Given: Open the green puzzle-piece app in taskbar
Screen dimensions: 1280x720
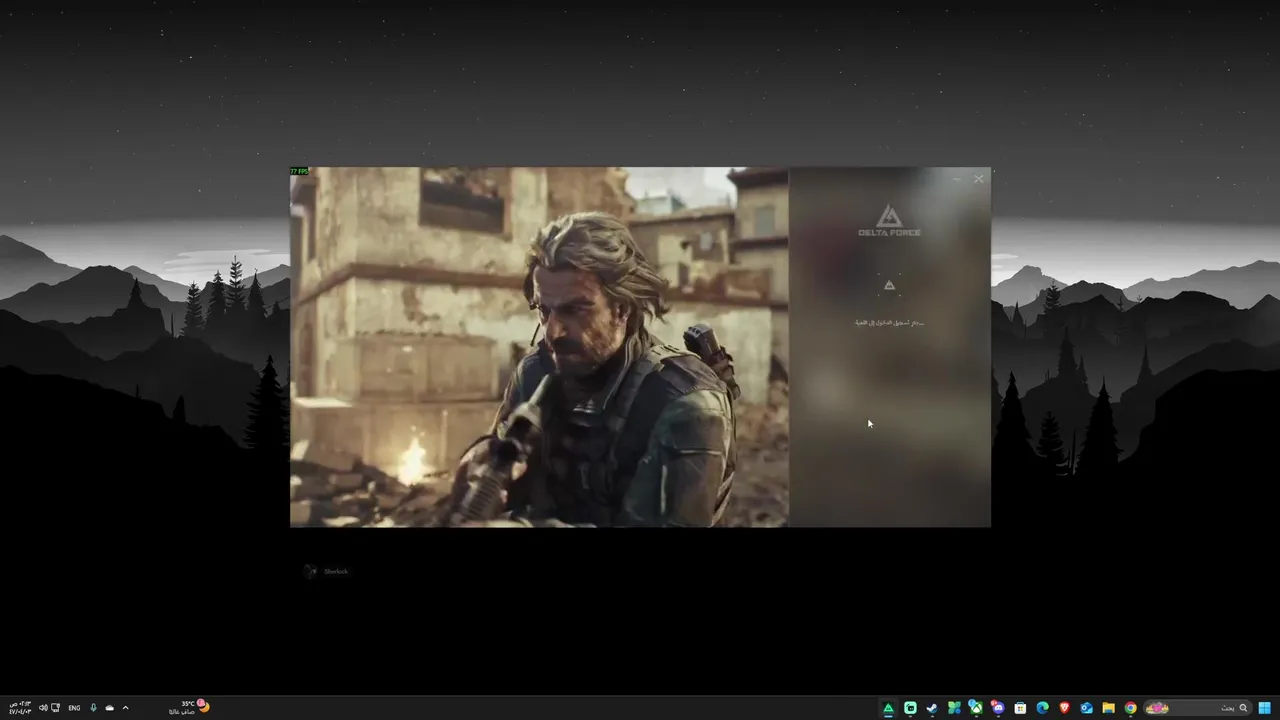Looking at the screenshot, I should (x=954, y=708).
